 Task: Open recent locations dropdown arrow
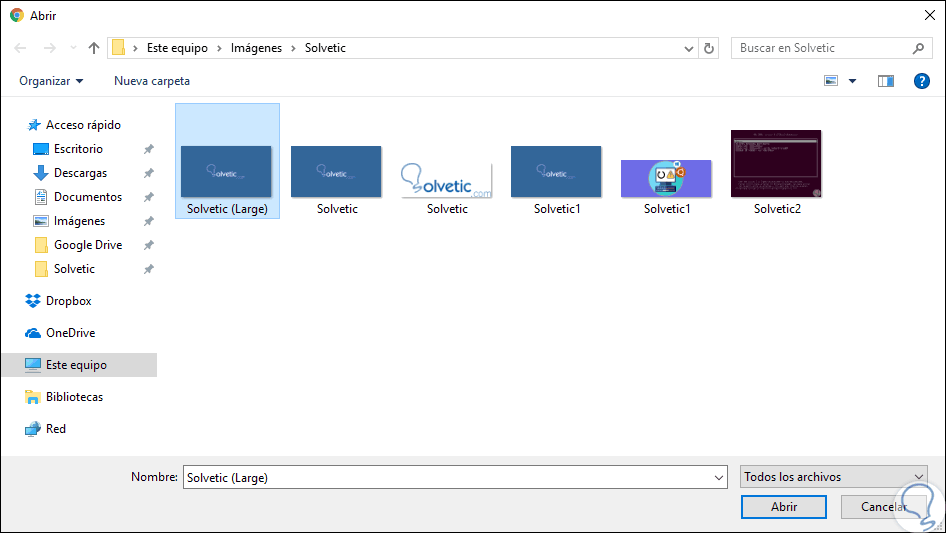pos(73,48)
